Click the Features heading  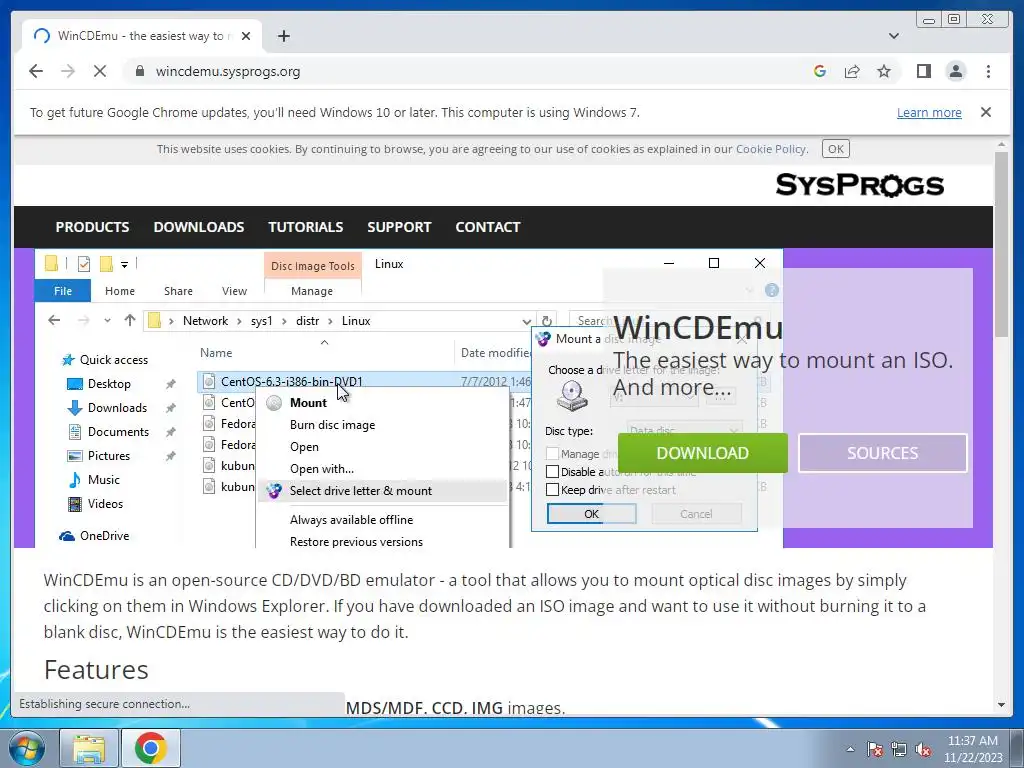click(x=96, y=670)
